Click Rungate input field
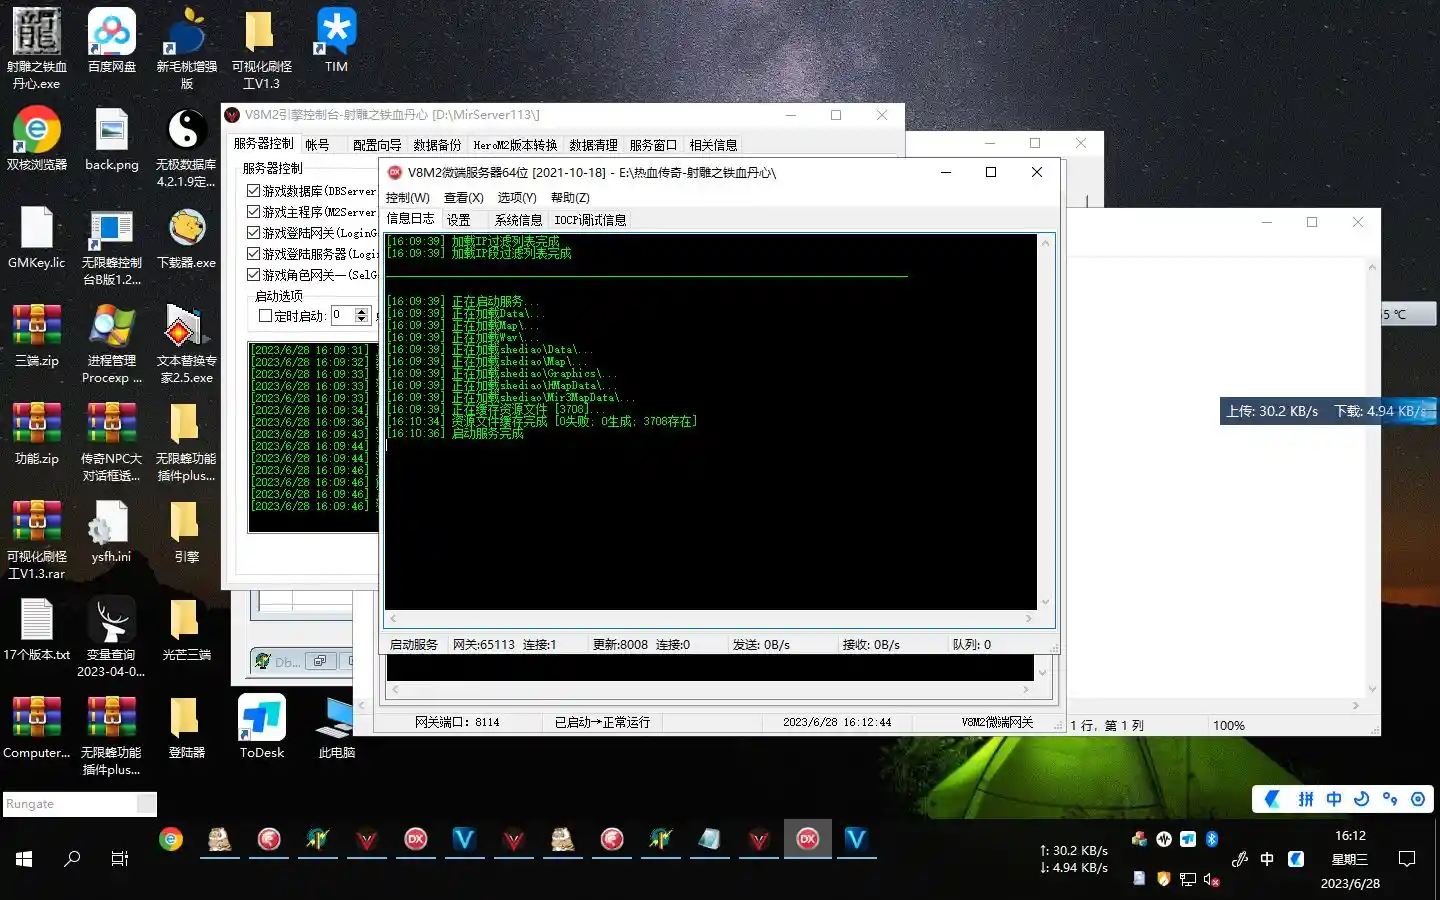The height and width of the screenshot is (900, 1440). point(70,804)
